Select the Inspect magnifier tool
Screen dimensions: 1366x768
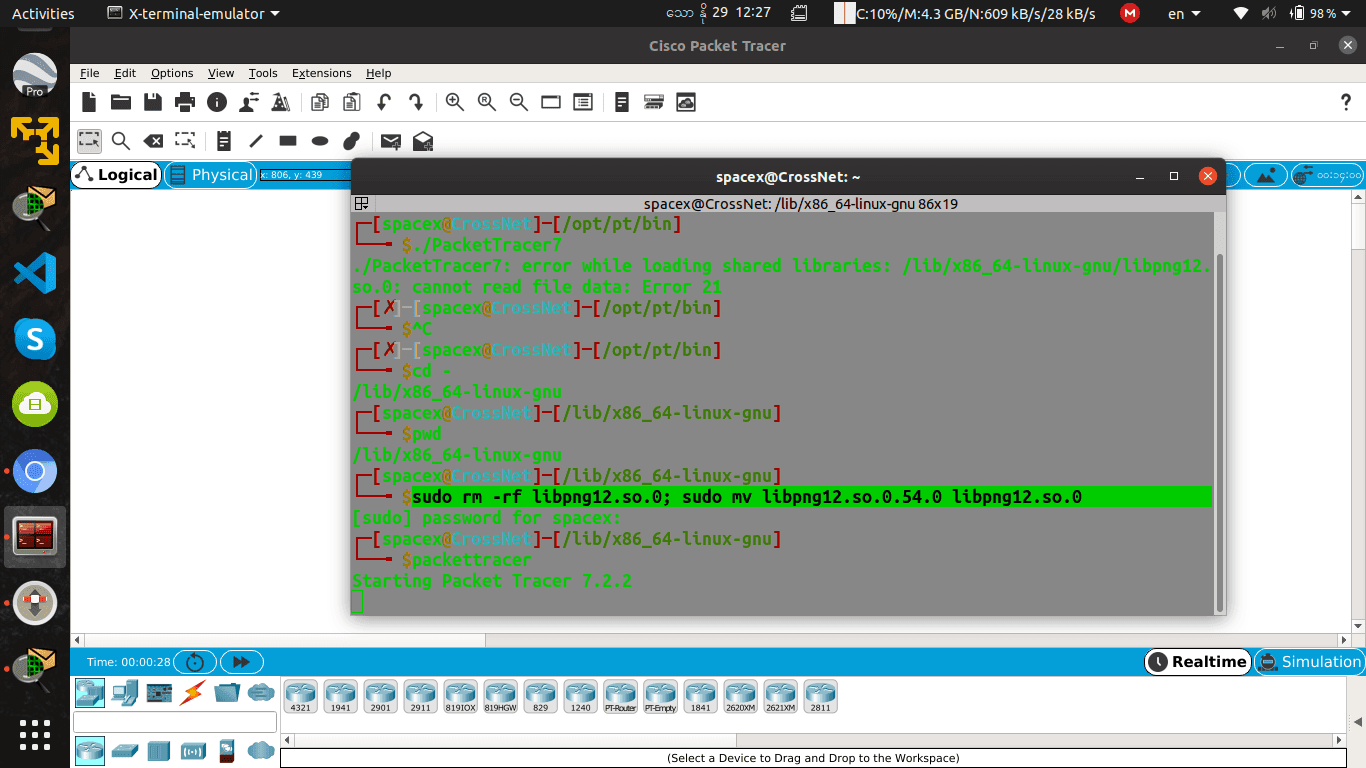[121, 141]
